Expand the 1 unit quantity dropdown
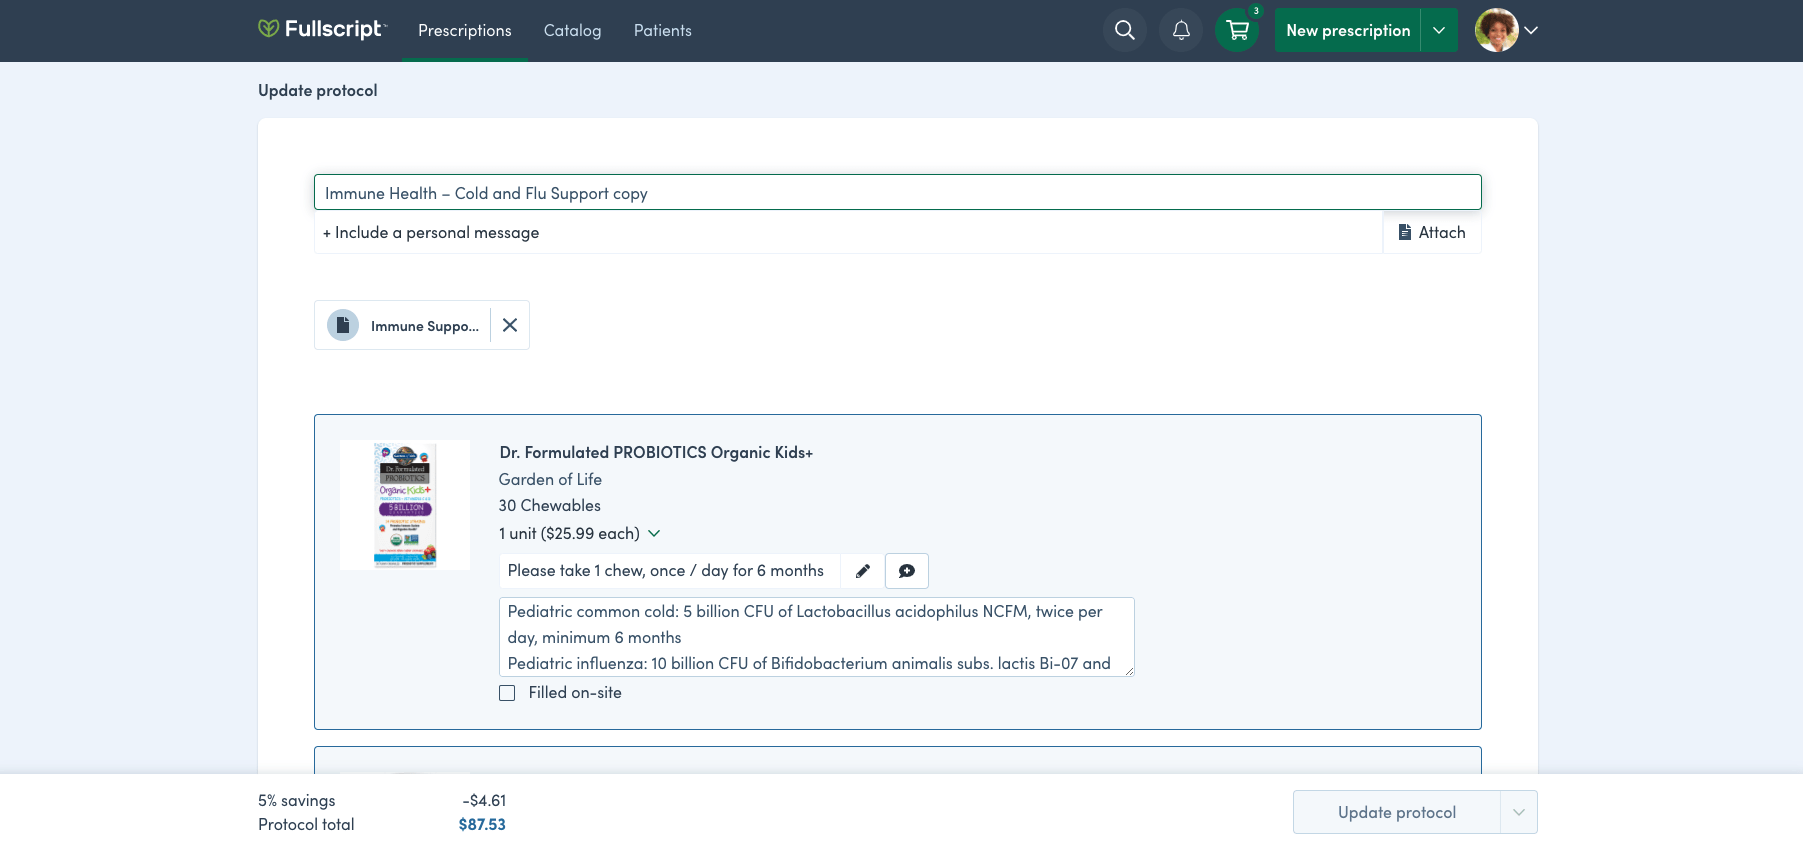Image resolution: width=1803 pixels, height=845 pixels. [x=580, y=533]
